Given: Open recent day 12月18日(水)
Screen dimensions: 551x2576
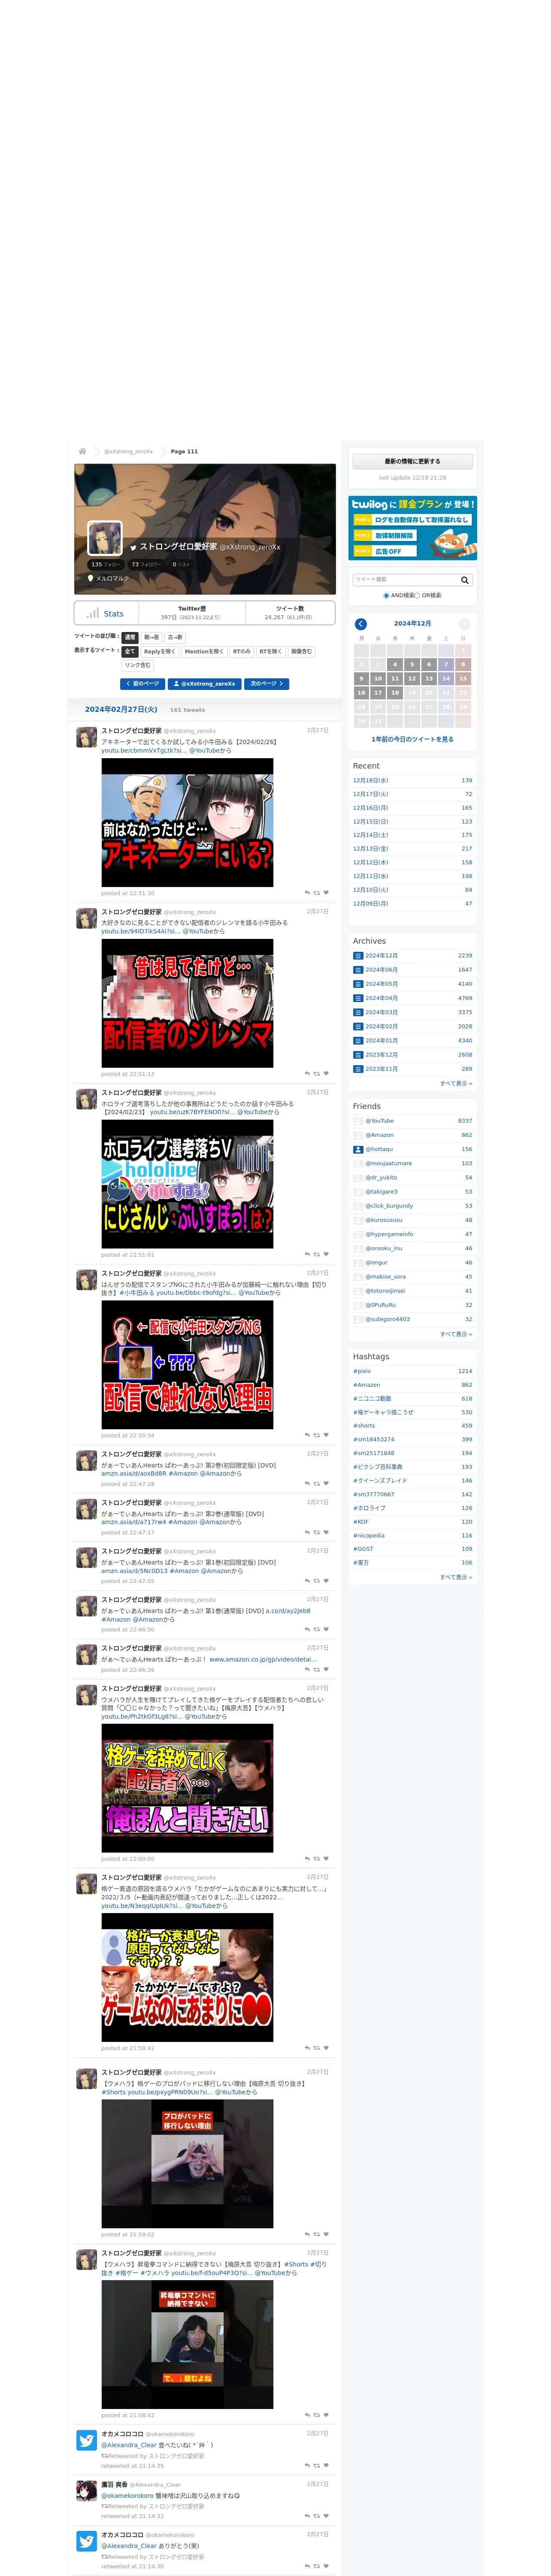Looking at the screenshot, I should click(371, 780).
